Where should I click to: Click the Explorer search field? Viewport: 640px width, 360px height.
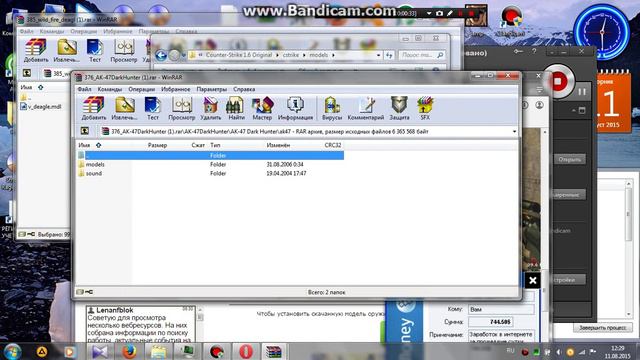421,55
